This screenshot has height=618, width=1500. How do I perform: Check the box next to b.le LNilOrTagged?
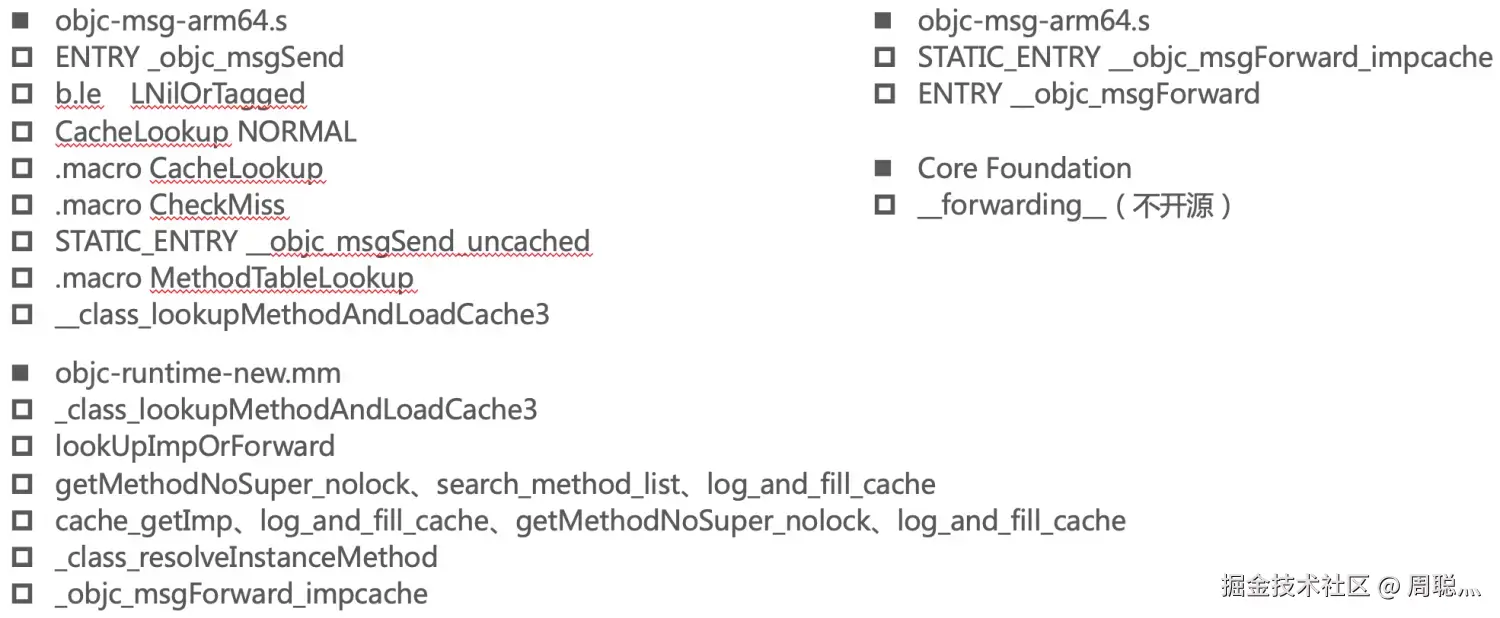[21, 94]
